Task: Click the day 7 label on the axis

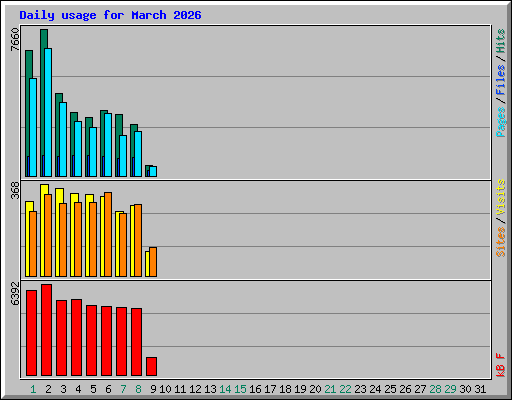Action: click(123, 389)
